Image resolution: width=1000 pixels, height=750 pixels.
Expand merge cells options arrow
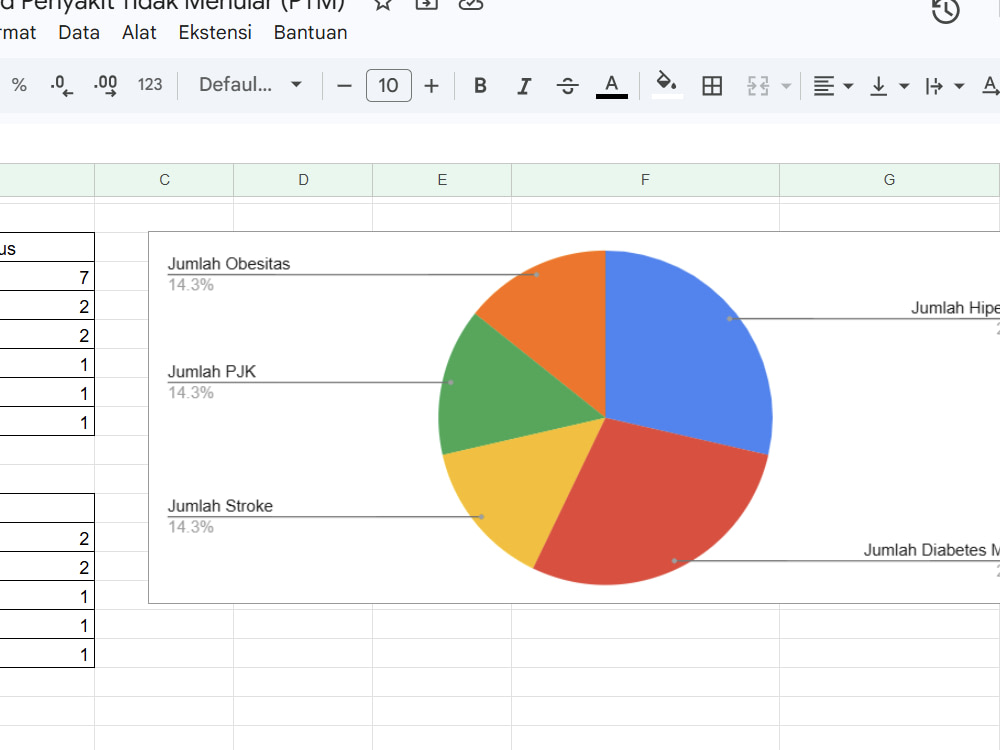coord(786,85)
